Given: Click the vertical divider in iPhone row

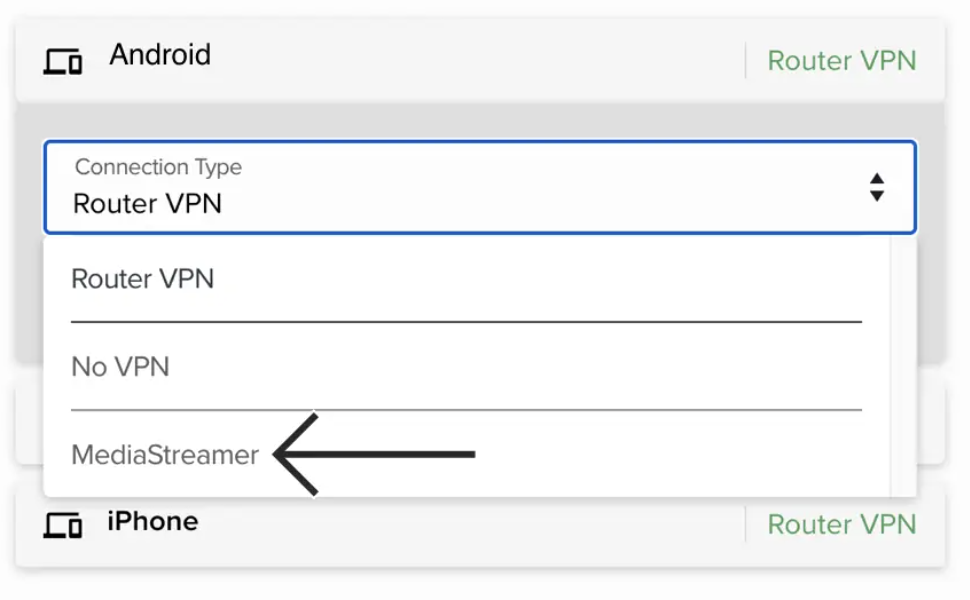Looking at the screenshot, I should click(x=746, y=524).
